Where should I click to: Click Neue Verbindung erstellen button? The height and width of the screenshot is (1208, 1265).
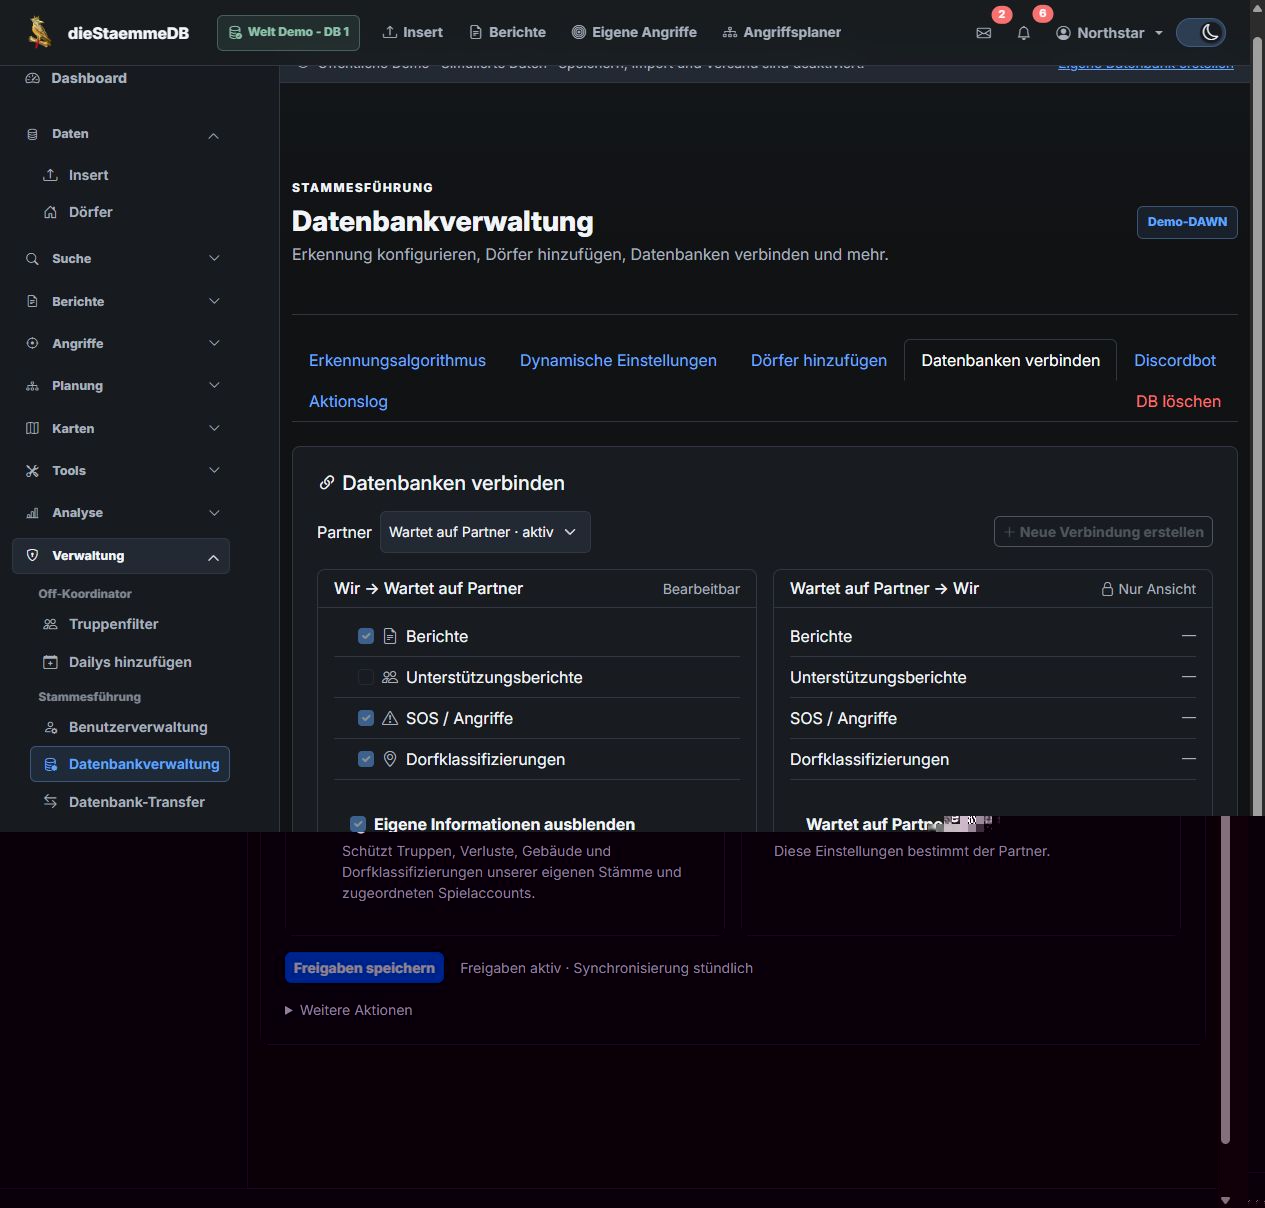(x=1103, y=532)
